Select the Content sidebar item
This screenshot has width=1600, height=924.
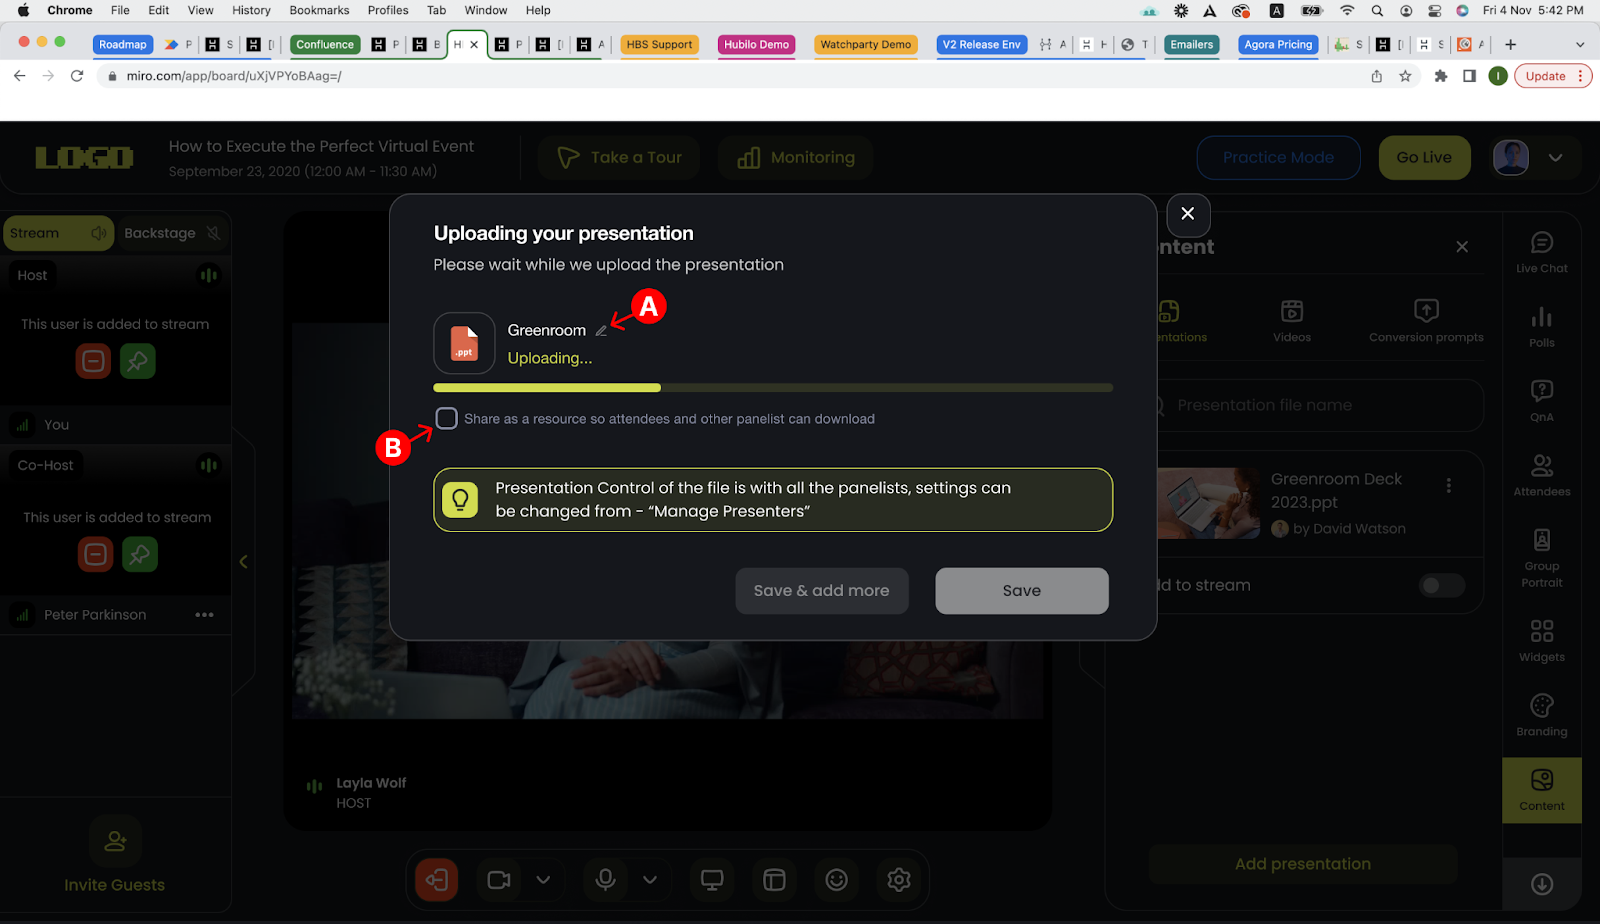tap(1542, 790)
